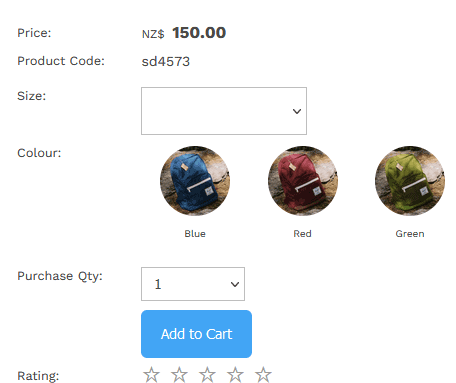The height and width of the screenshot is (383, 456).
Task: Click the 150.00 price amount
Action: 199,33
